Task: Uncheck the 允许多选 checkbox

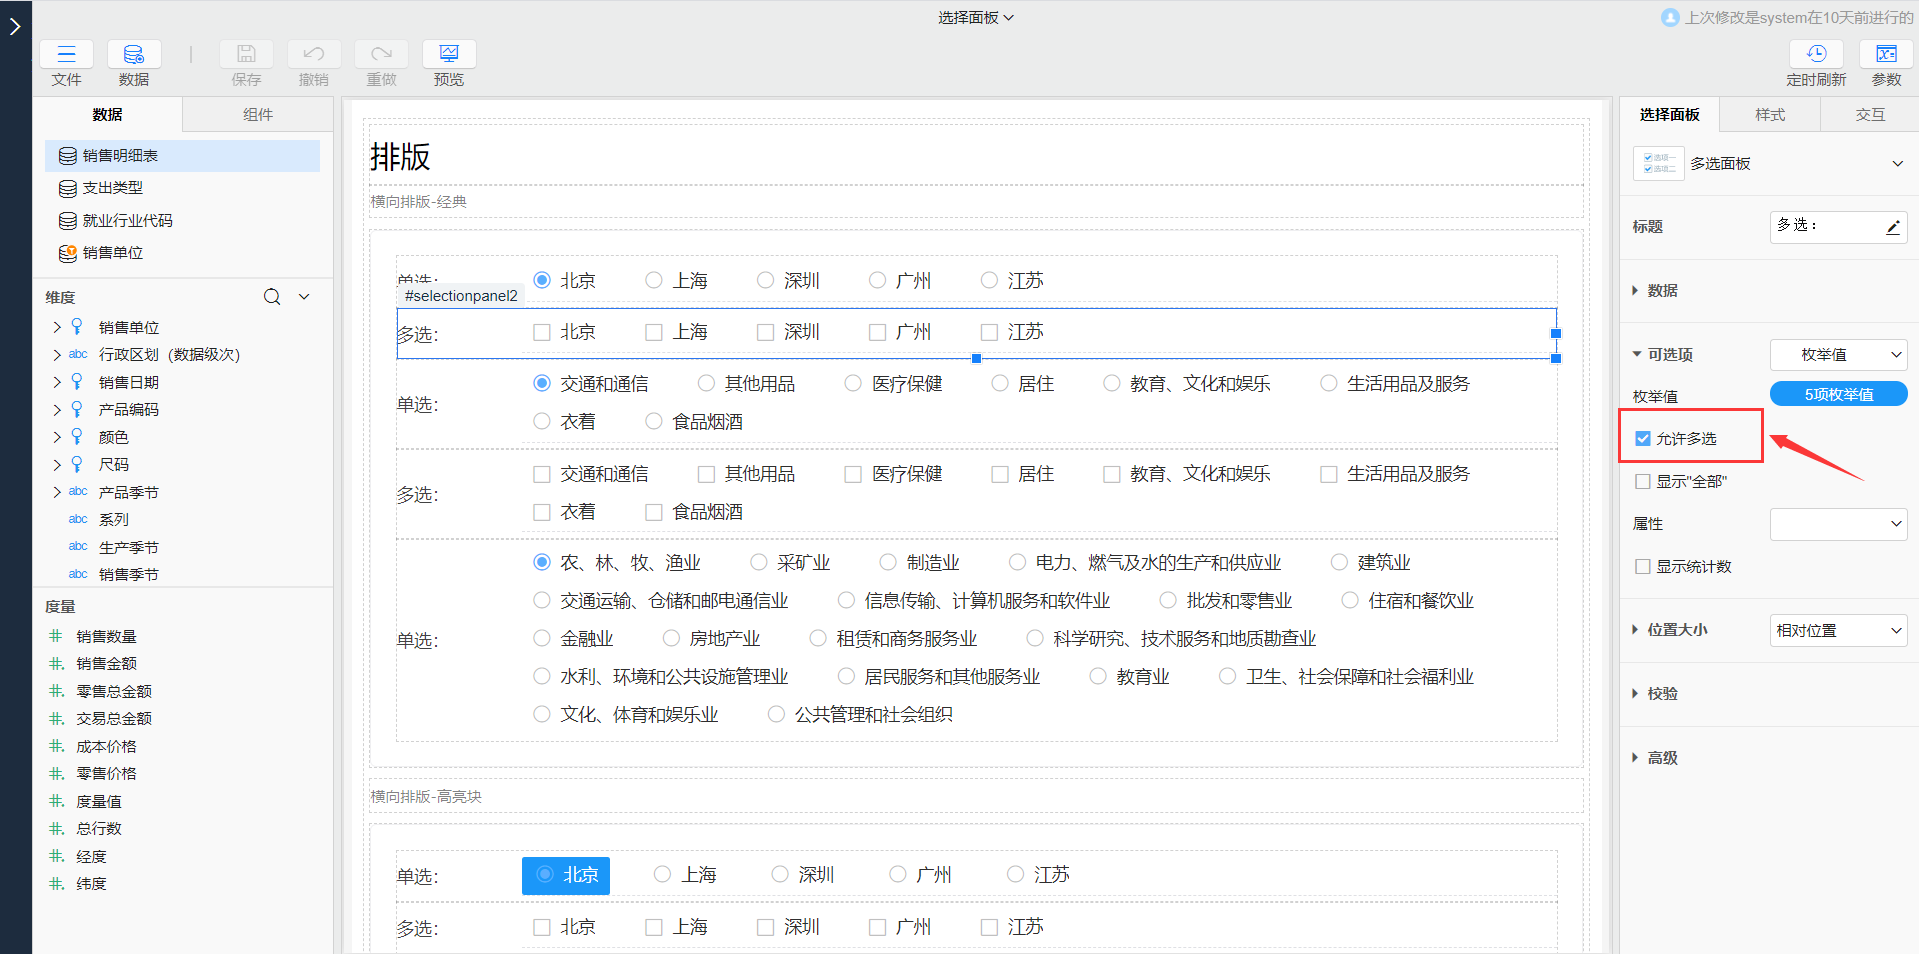Action: click(1643, 439)
